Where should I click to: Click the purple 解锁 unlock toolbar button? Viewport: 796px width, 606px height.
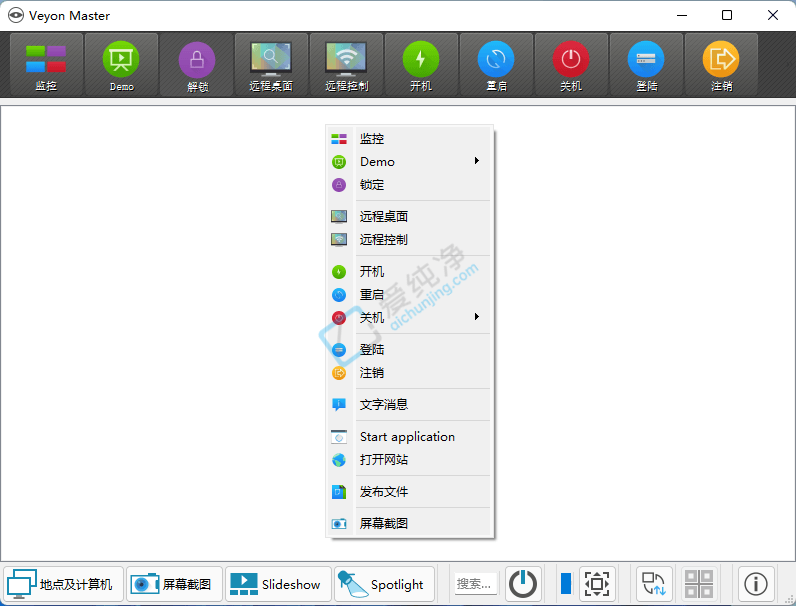click(x=197, y=64)
